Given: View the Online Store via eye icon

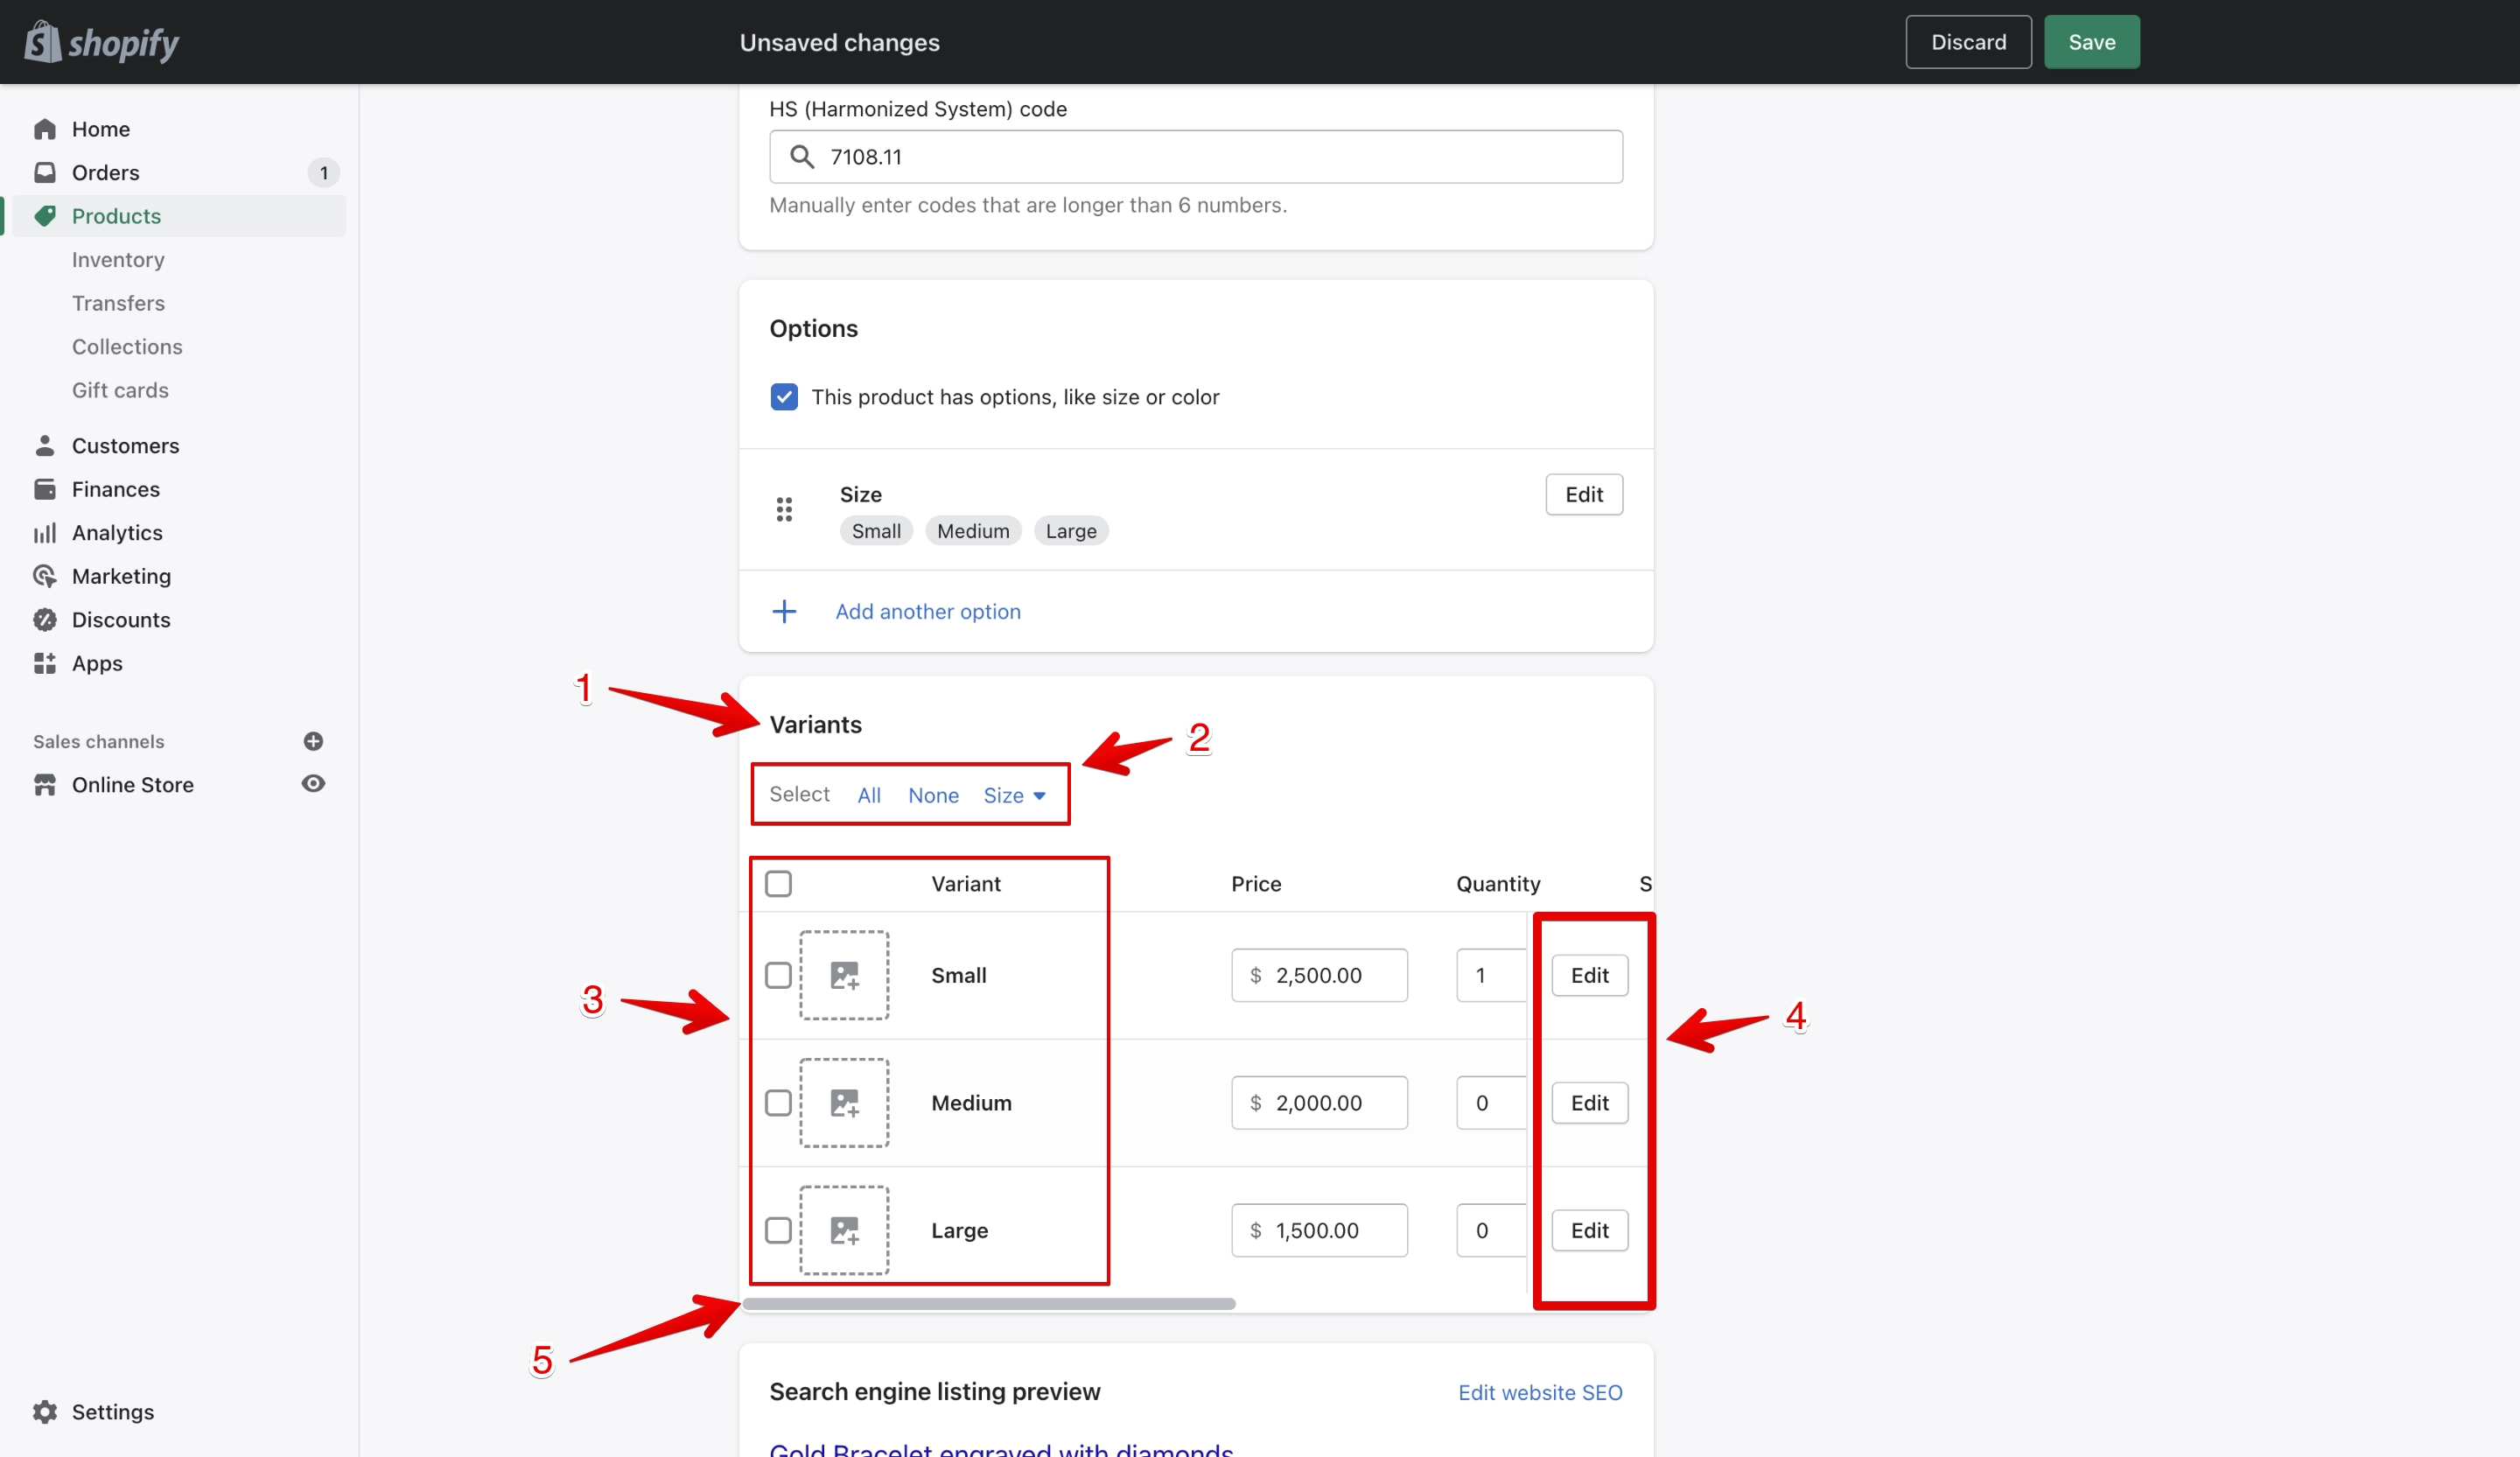Looking at the screenshot, I should pos(313,784).
